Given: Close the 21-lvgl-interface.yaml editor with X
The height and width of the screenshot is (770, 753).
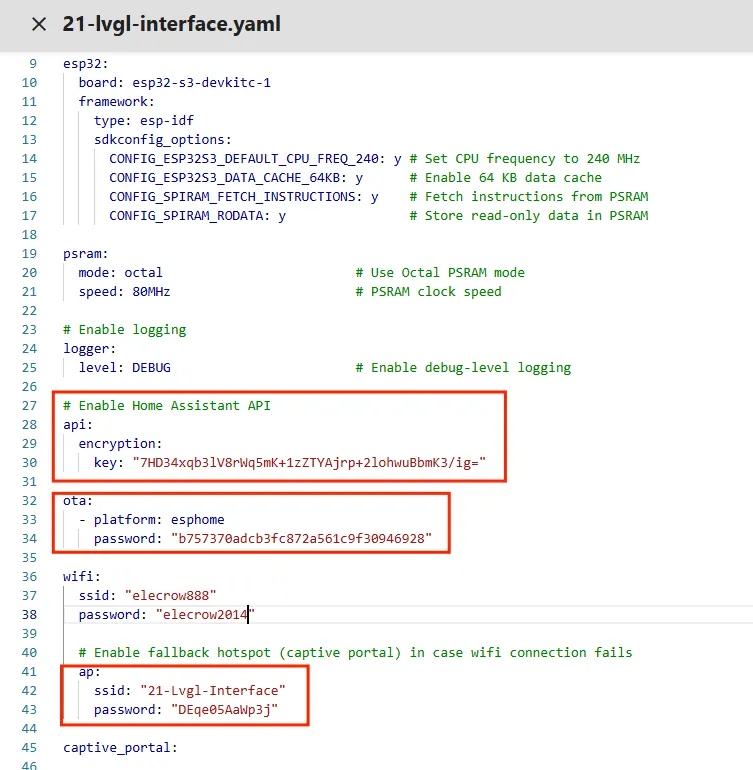Looking at the screenshot, I should click(38, 24).
